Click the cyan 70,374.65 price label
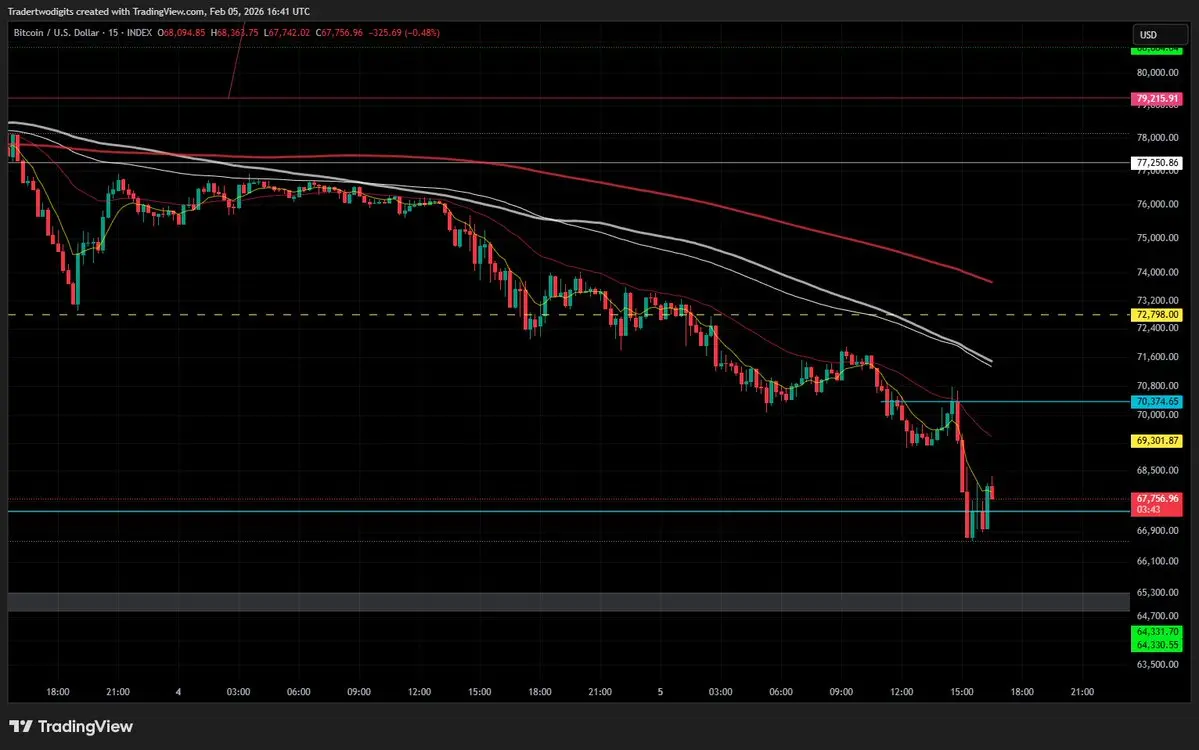This screenshot has height=750, width=1199. click(1156, 401)
